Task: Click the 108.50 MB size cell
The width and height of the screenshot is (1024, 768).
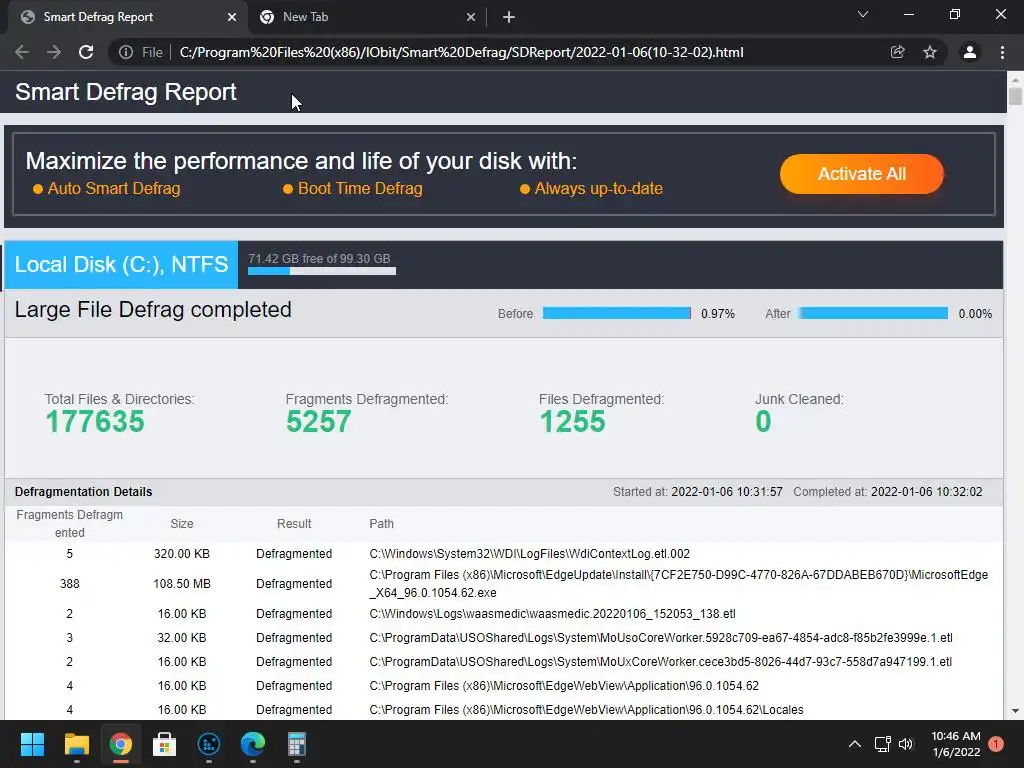Action: pos(182,584)
